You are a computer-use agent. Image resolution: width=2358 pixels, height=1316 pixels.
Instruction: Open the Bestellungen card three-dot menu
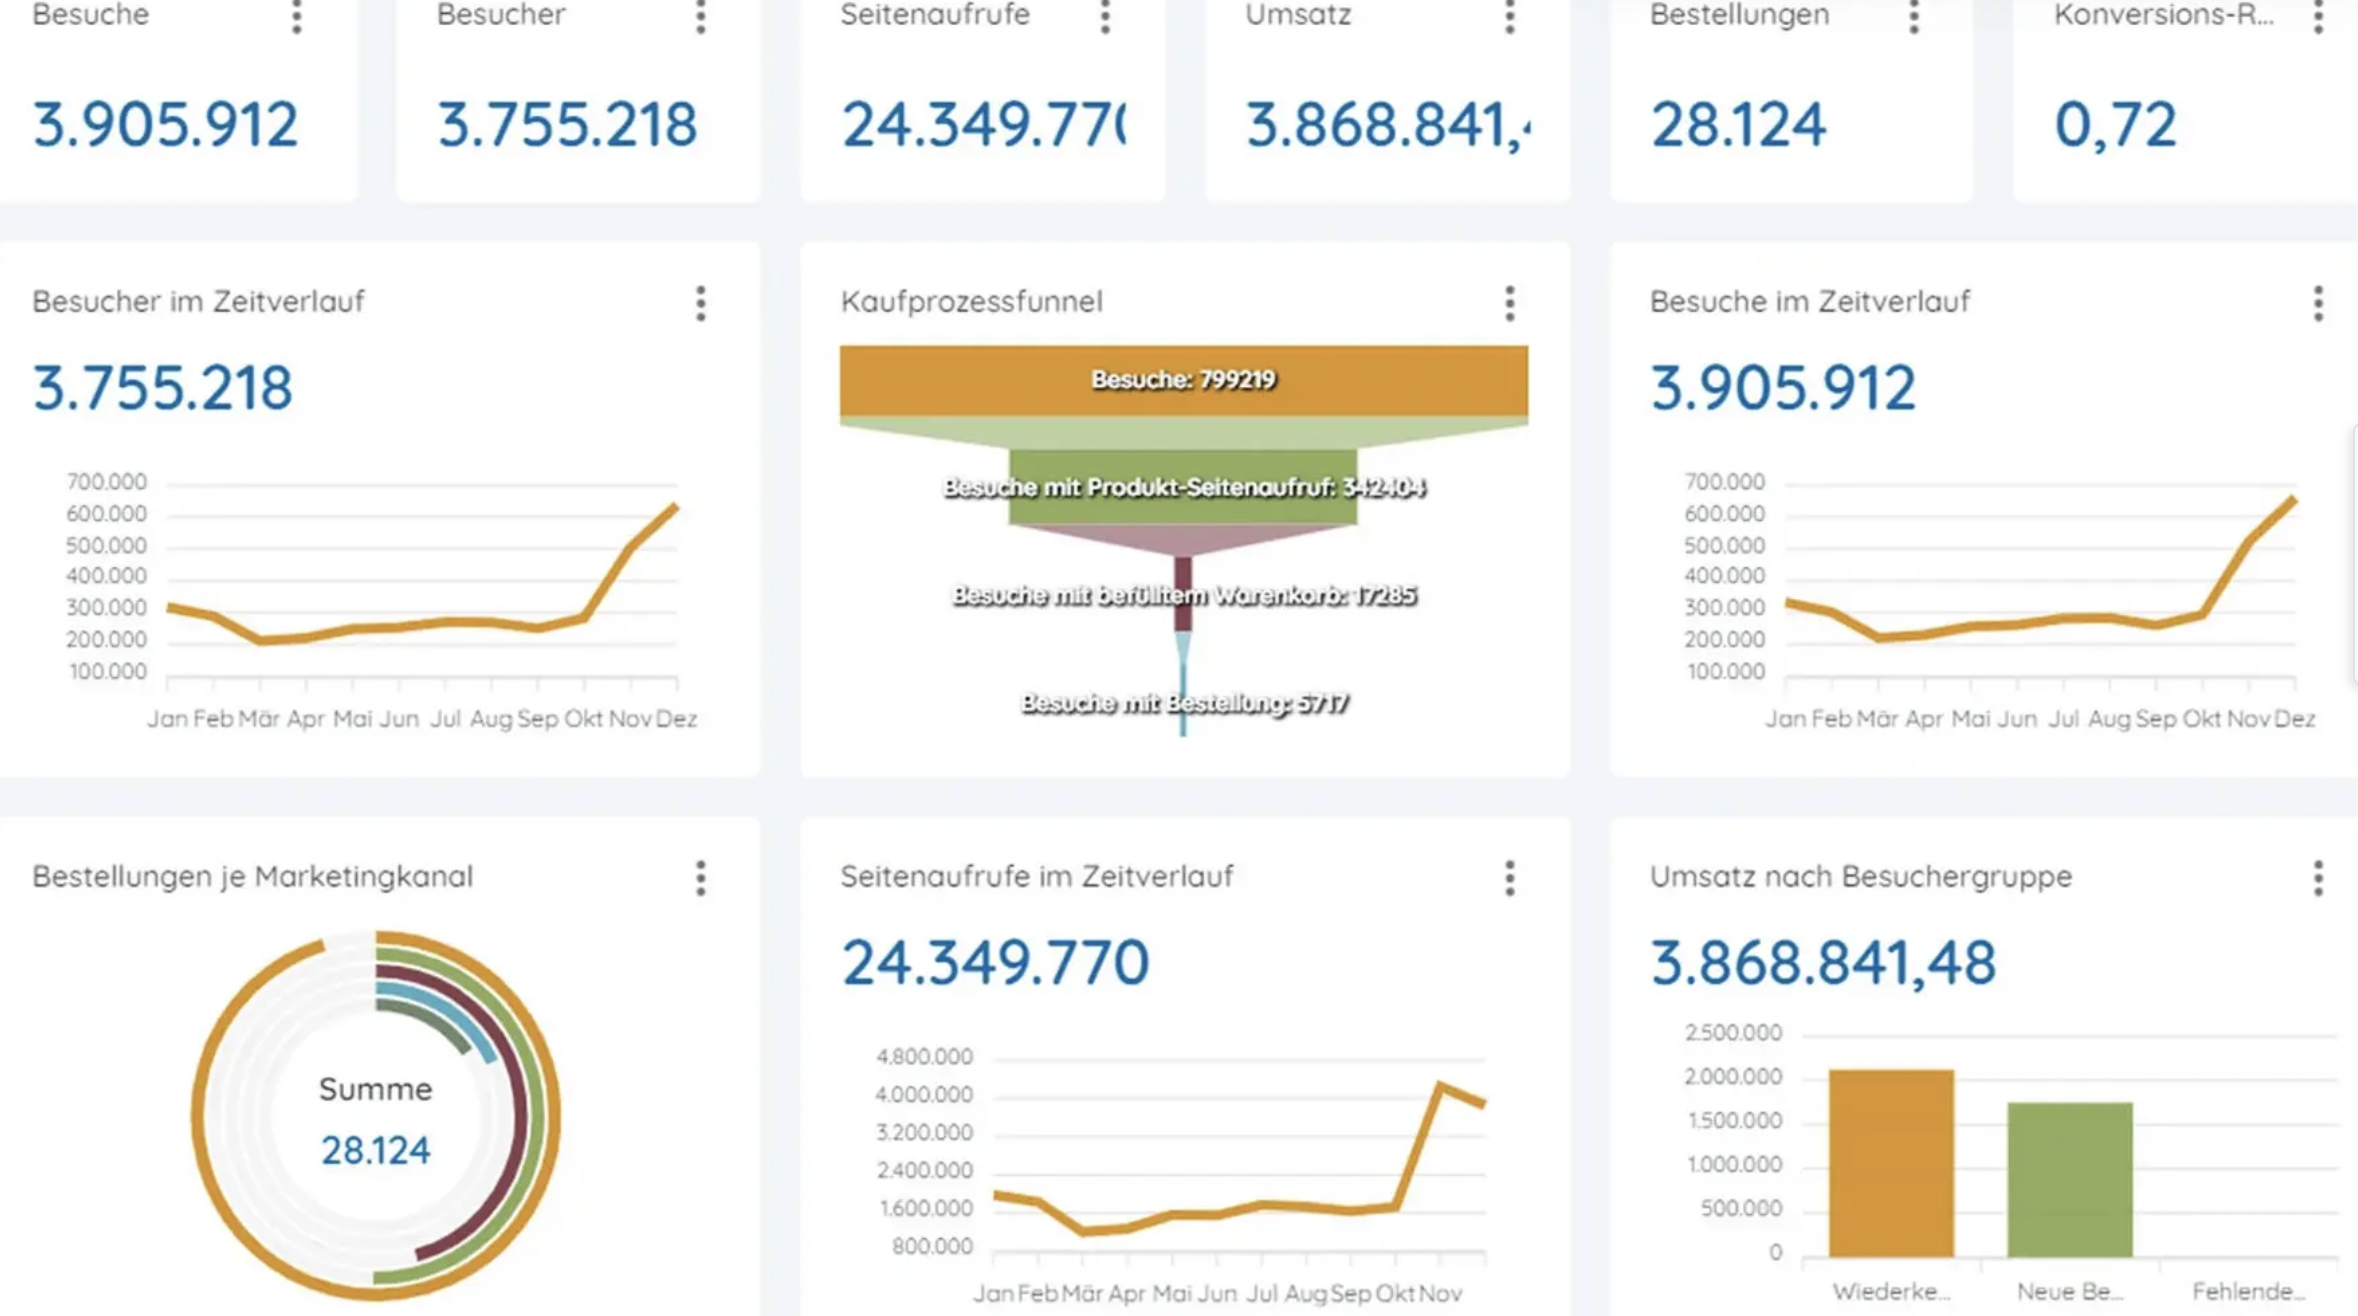(1914, 17)
